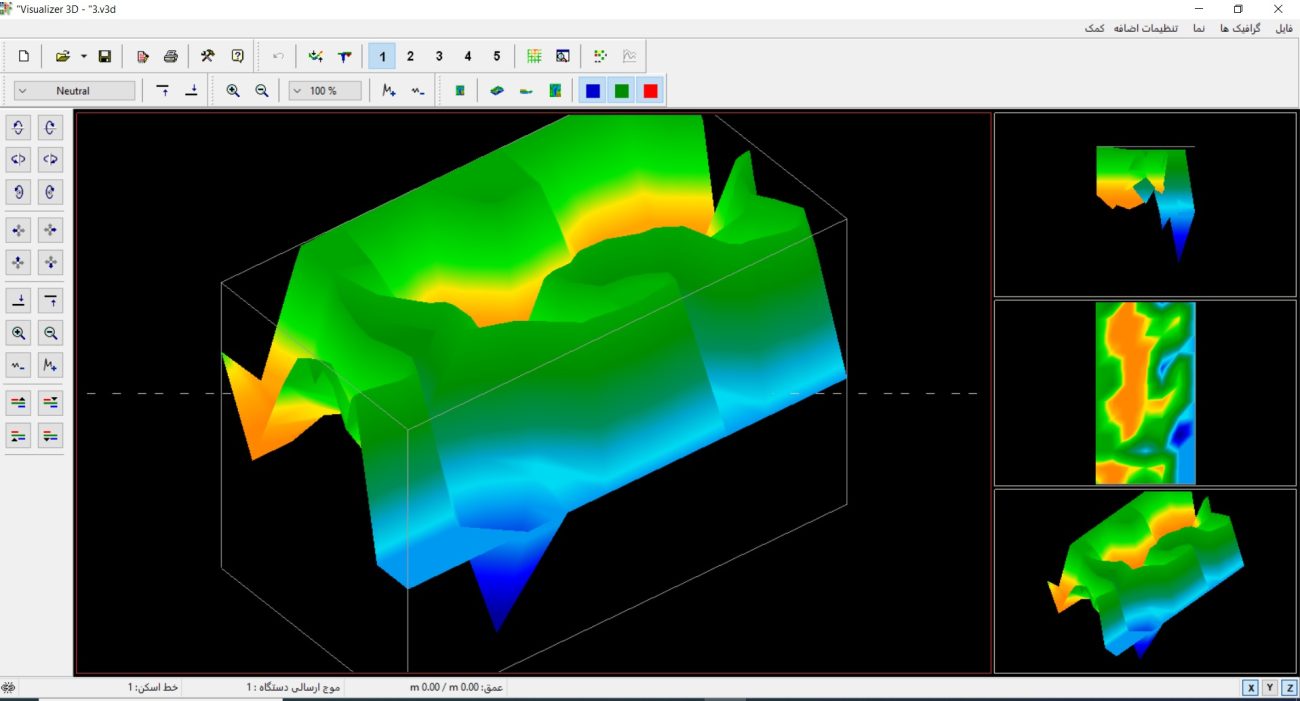Click the save (floppy disk) icon

(x=105, y=56)
